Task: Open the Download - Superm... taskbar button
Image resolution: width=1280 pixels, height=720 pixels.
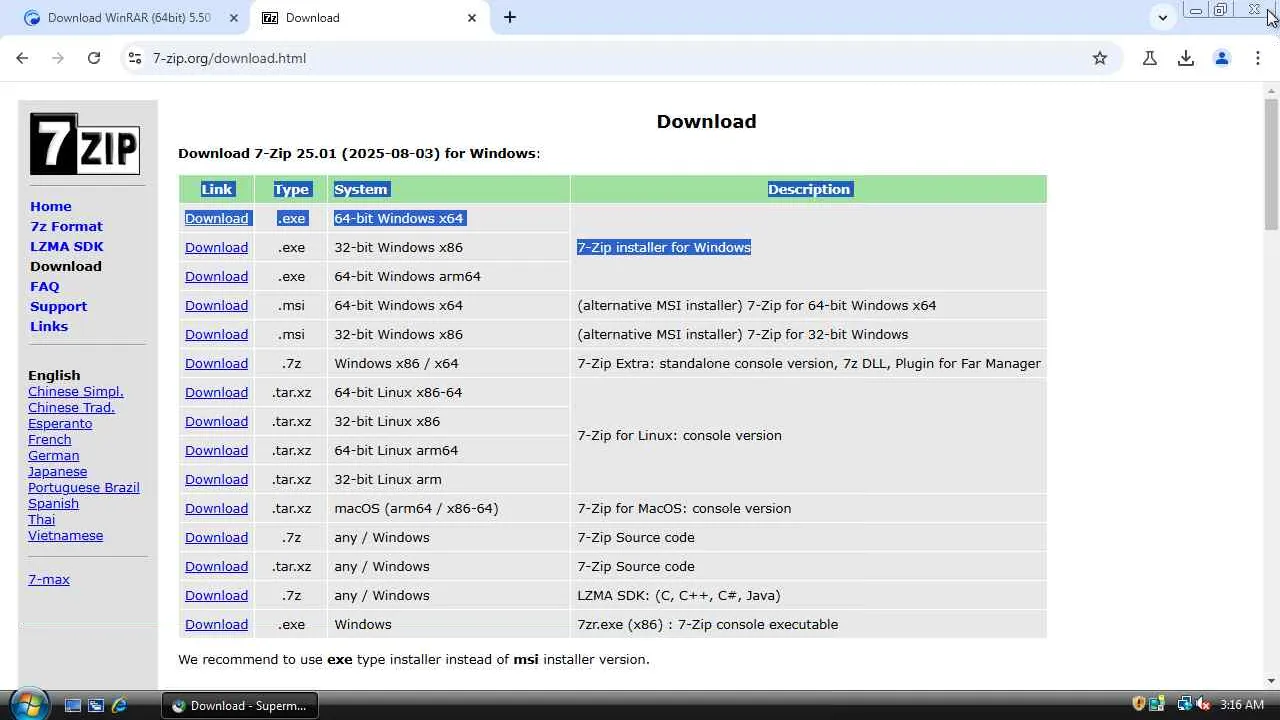Action: (240, 705)
